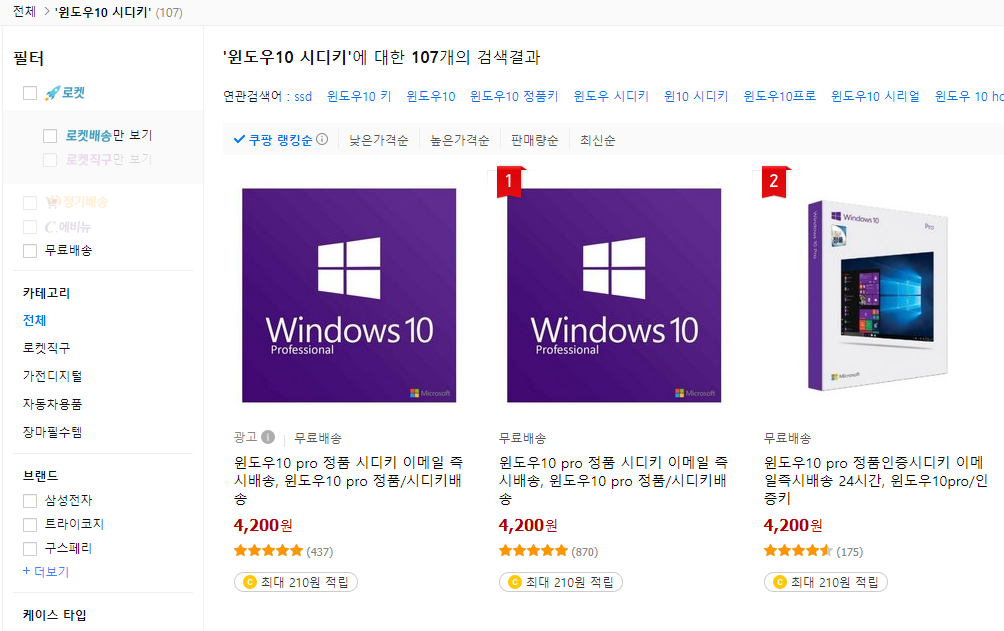Sort results by 판매량순
This screenshot has width=1004, height=631.
[535, 140]
